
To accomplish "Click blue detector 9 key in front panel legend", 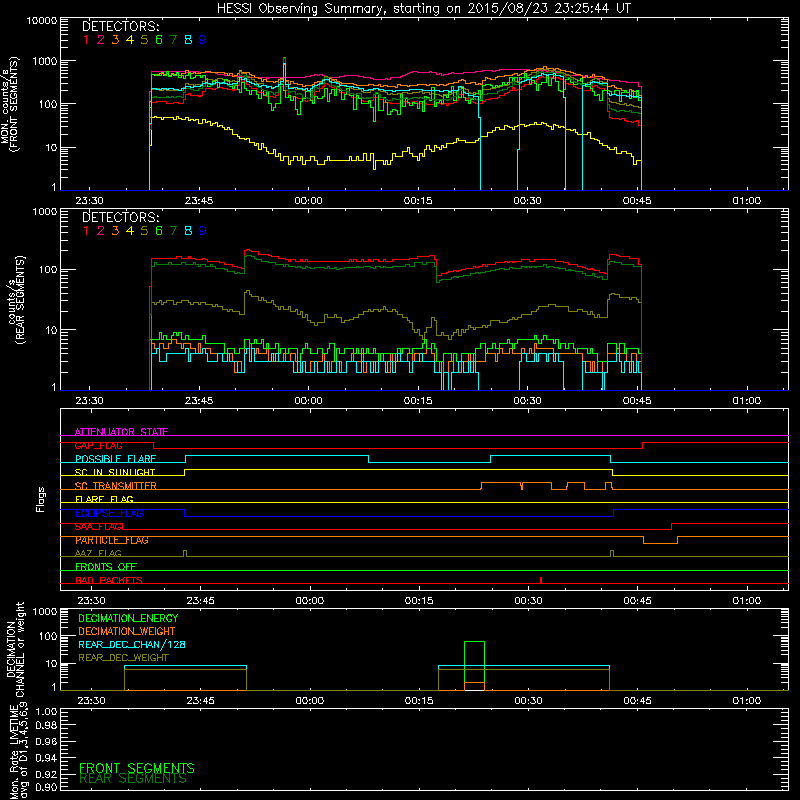I will pyautogui.click(x=203, y=40).
